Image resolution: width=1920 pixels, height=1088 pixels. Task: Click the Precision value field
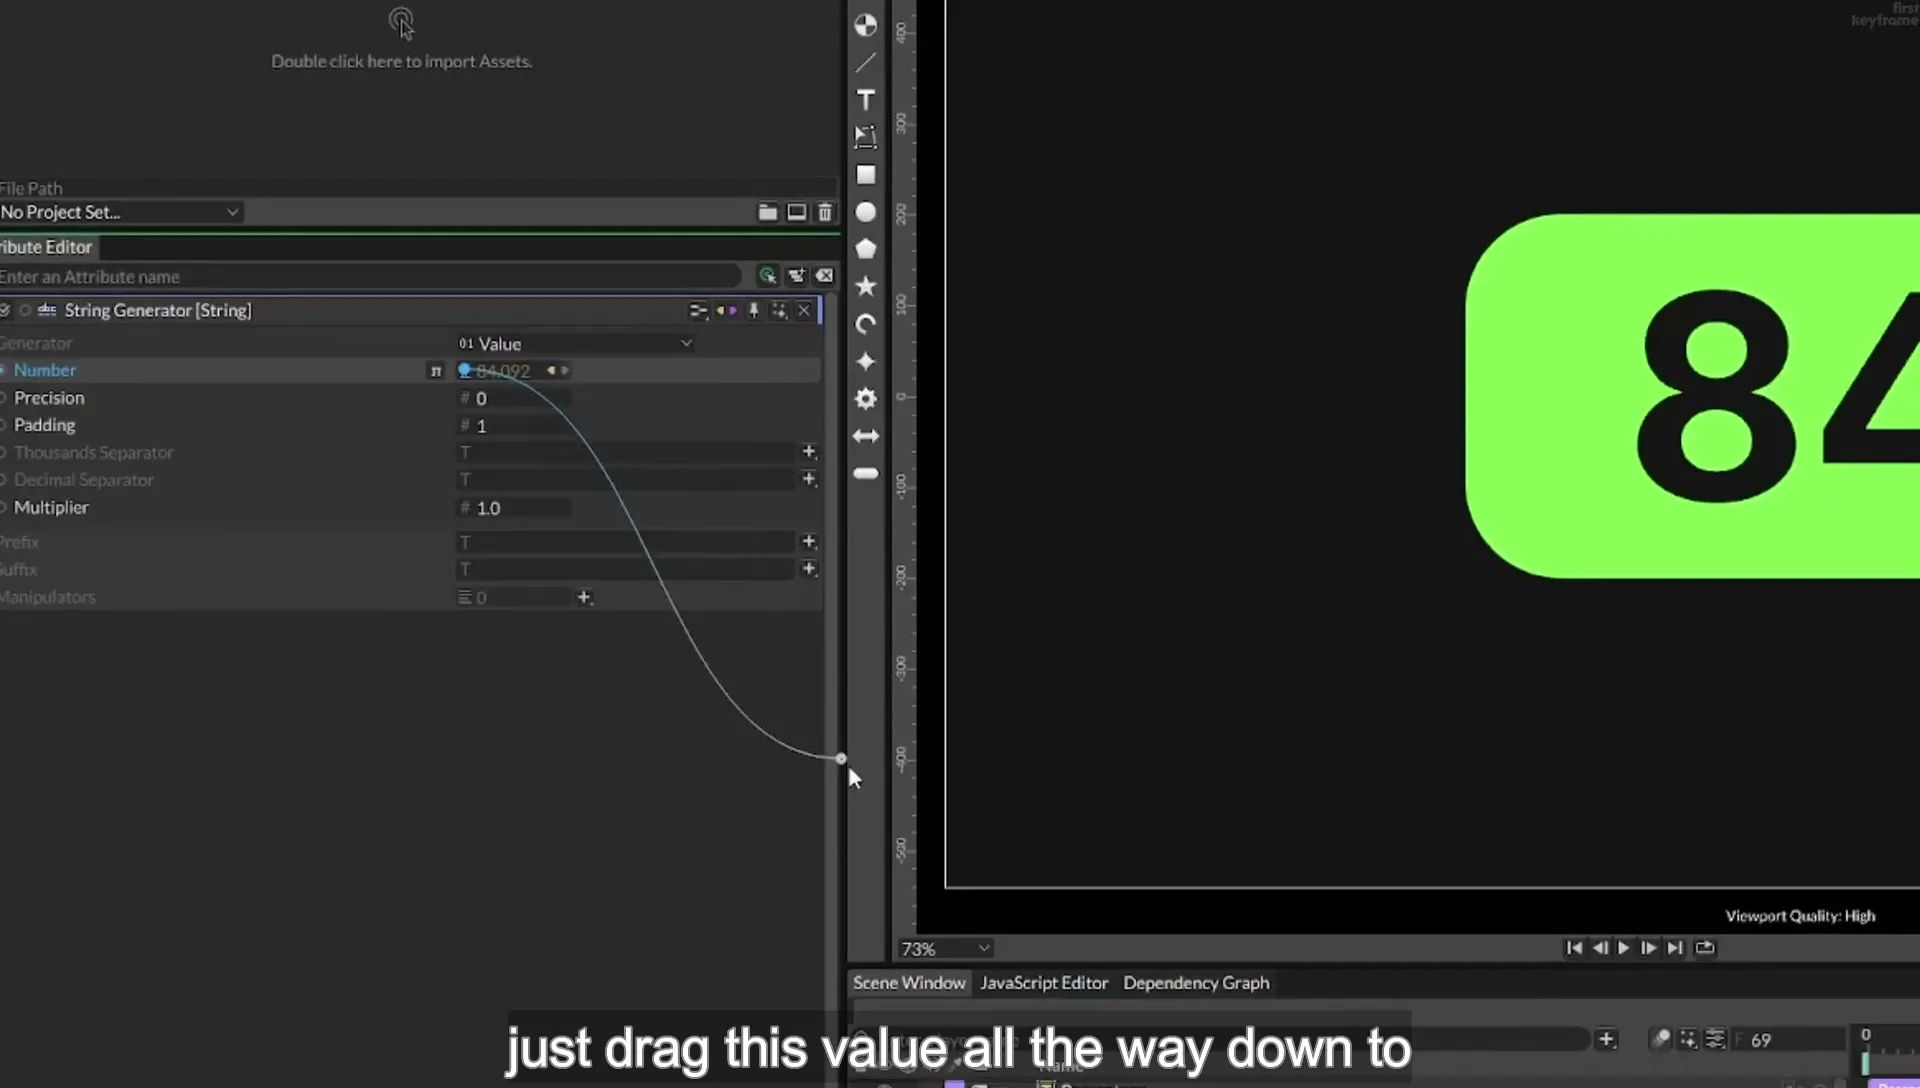coord(514,399)
